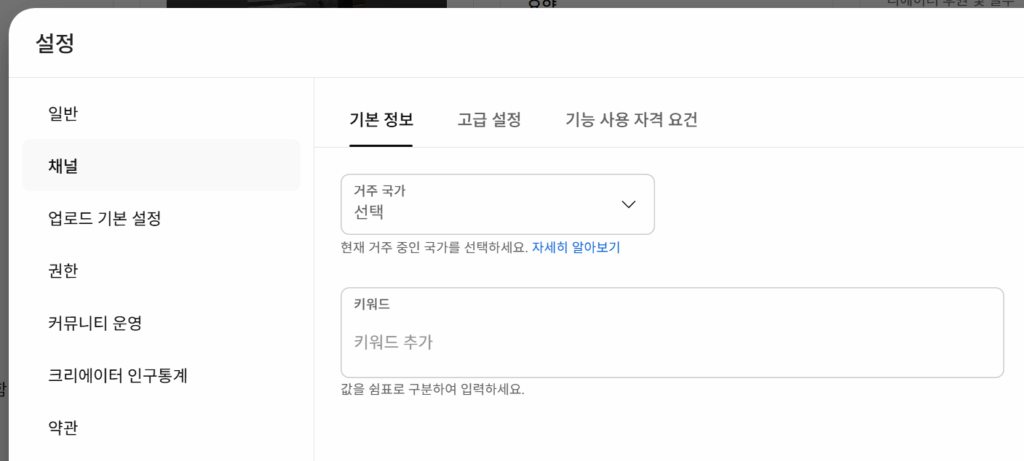This screenshot has height=461, width=1024.
Task: Select the 기본 정보 tab
Action: 381,120
